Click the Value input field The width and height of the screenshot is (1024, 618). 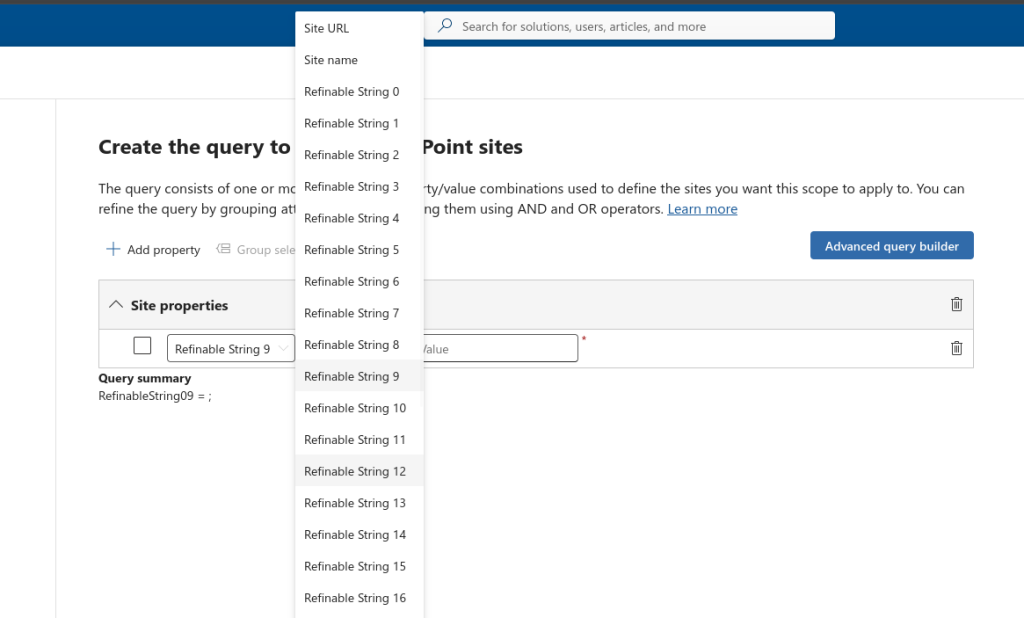click(x=500, y=348)
